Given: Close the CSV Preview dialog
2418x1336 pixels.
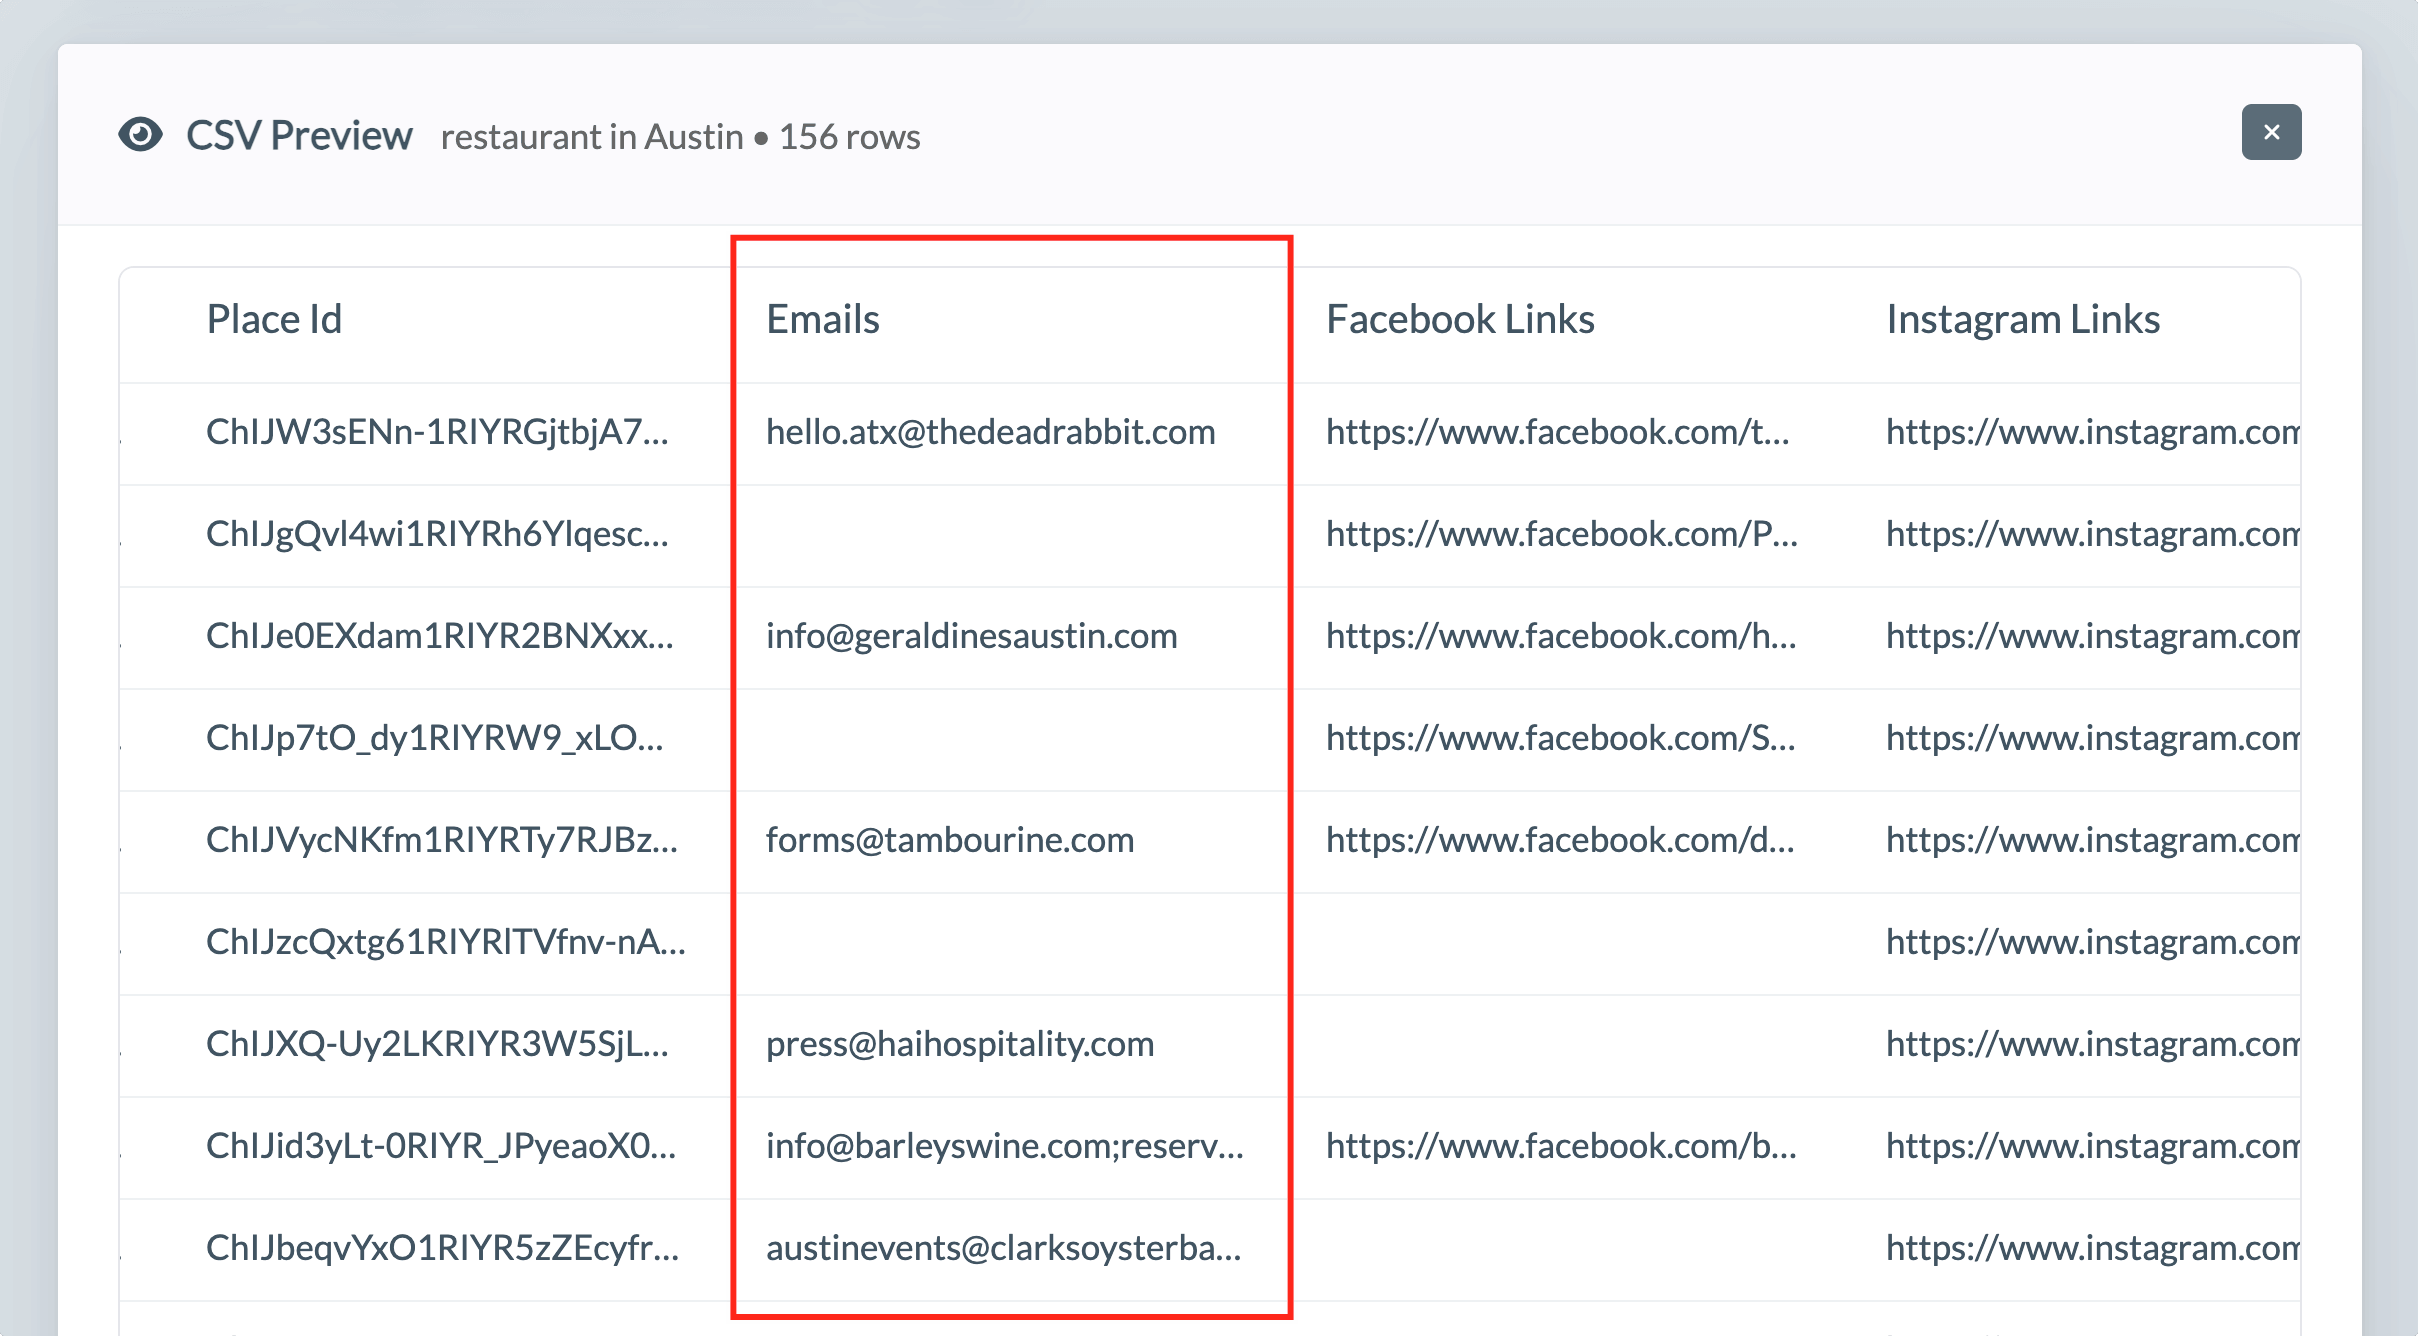Looking at the screenshot, I should pos(2271,132).
